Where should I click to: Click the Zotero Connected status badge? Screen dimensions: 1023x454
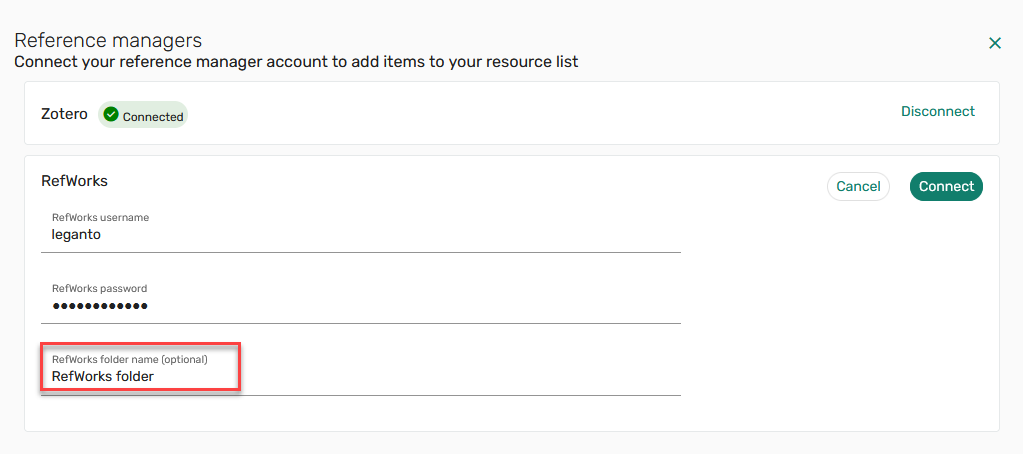[x=143, y=116]
